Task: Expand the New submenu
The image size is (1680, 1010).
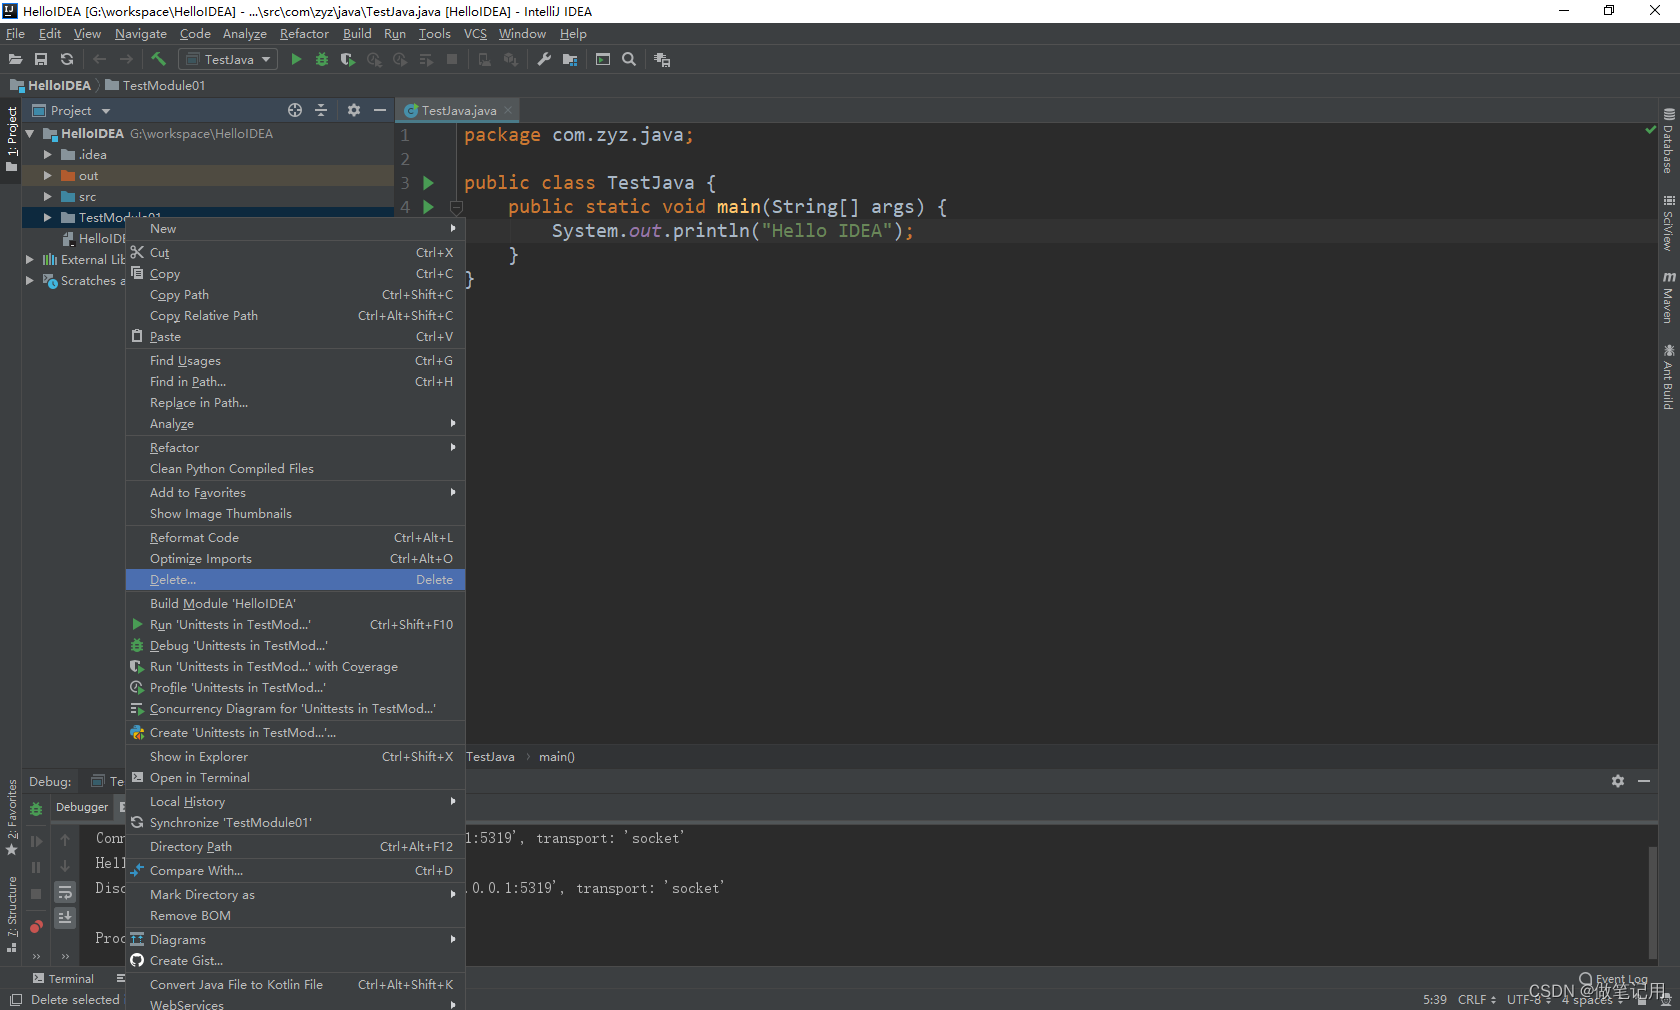Action: click(x=295, y=229)
